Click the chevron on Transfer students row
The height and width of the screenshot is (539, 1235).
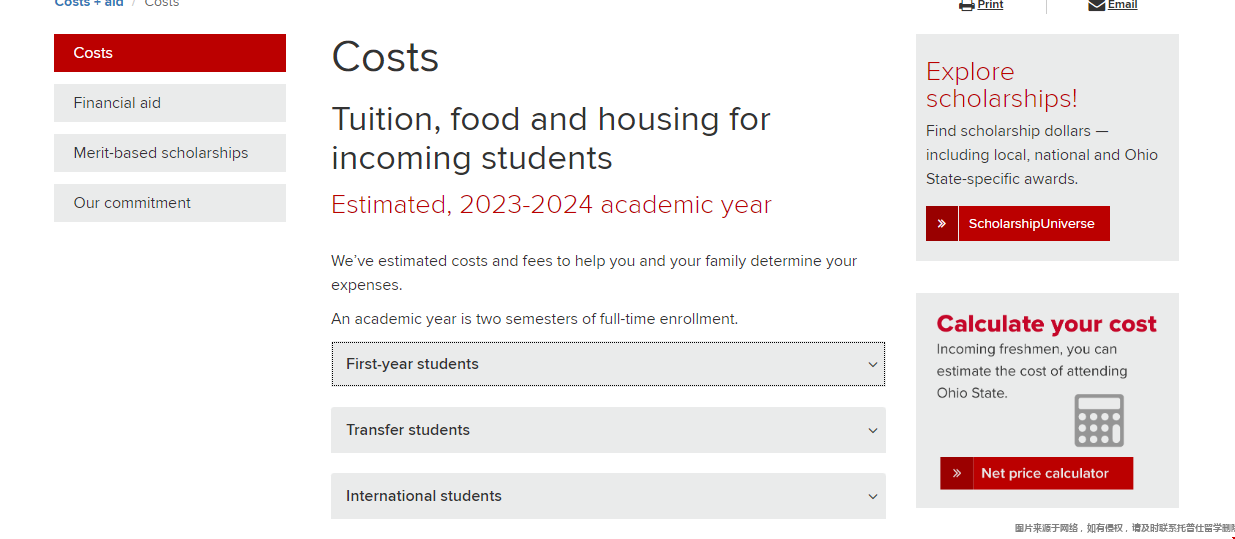tap(873, 431)
